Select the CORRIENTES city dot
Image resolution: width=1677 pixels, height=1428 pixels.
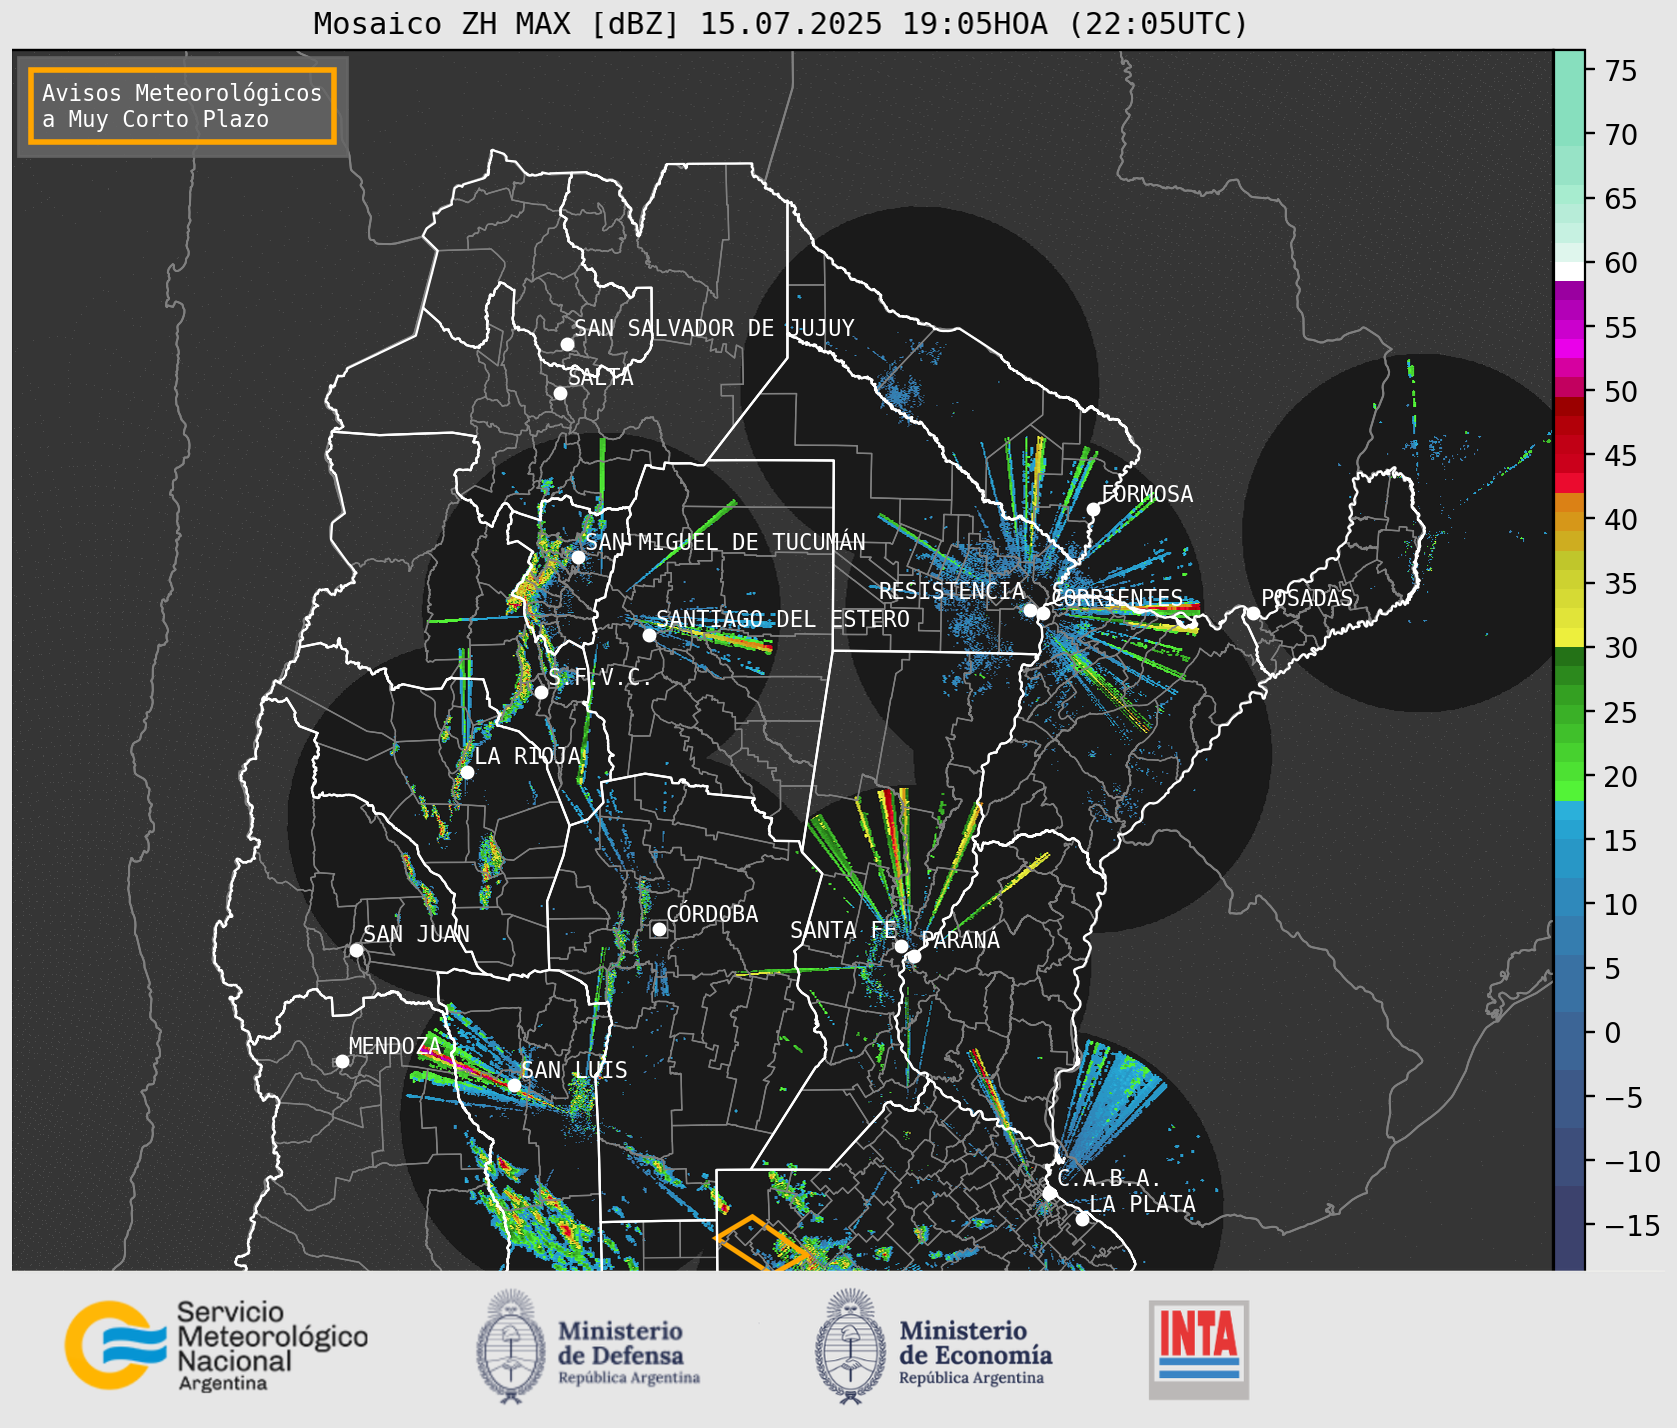[x=1043, y=613]
